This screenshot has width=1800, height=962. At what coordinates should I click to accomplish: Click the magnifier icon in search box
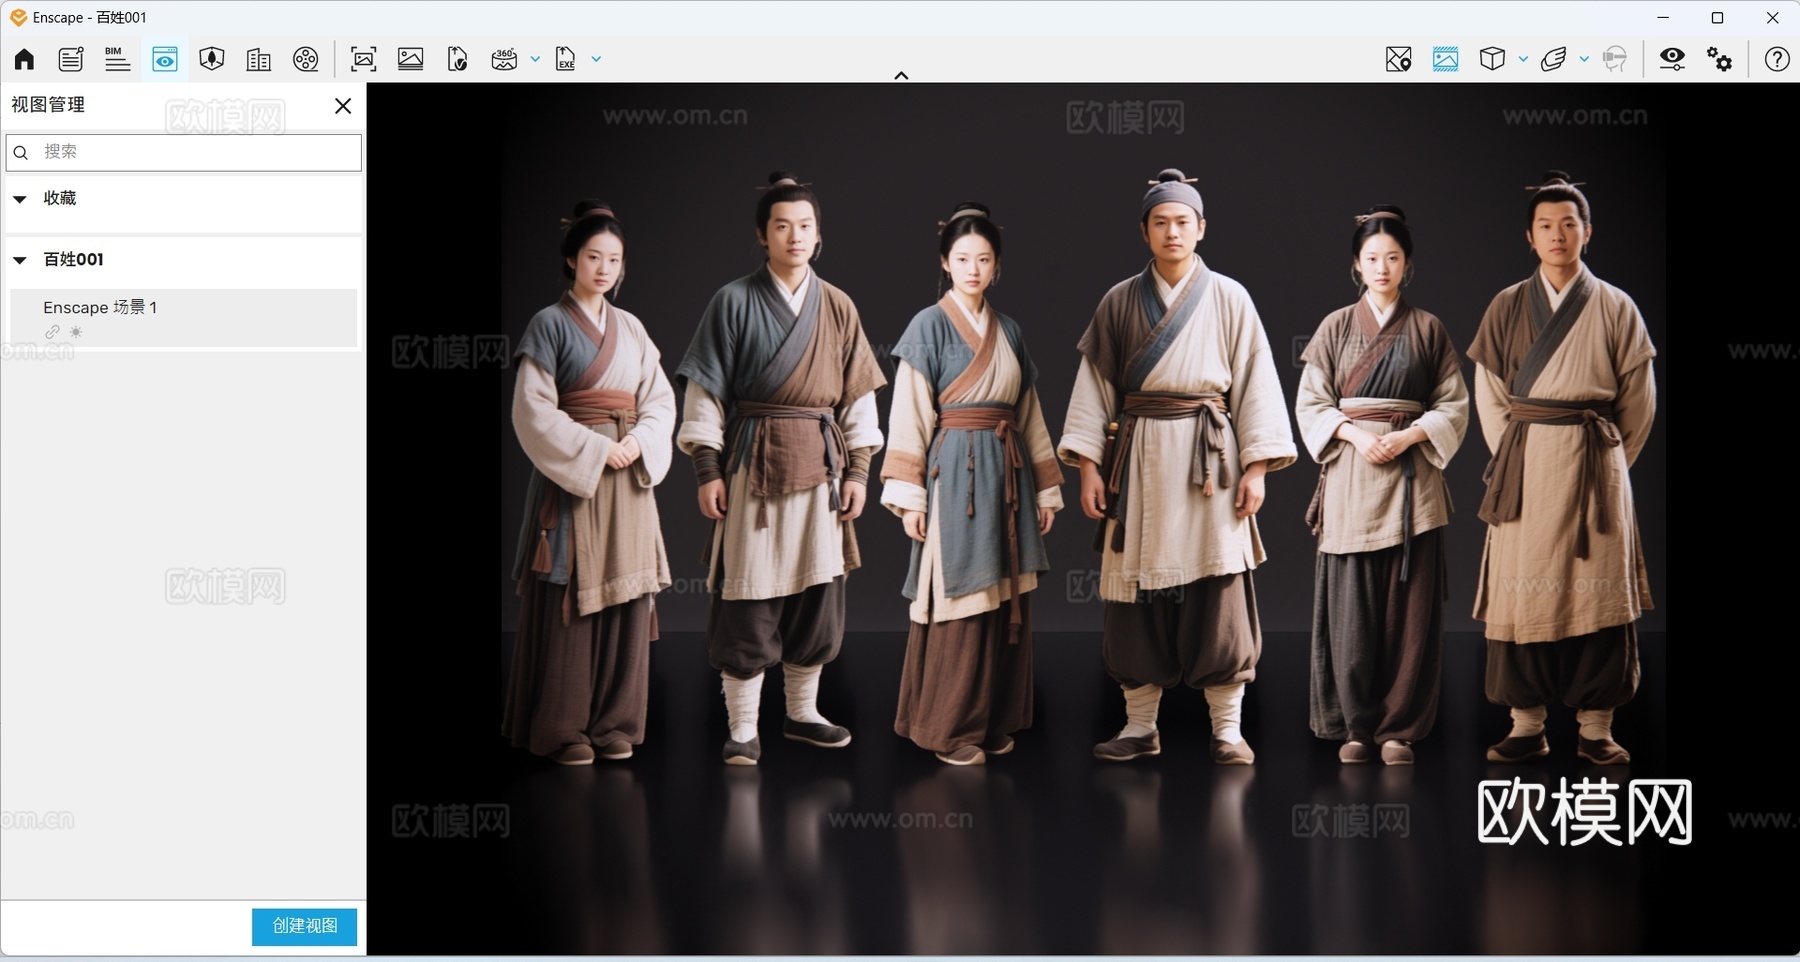[x=21, y=152]
